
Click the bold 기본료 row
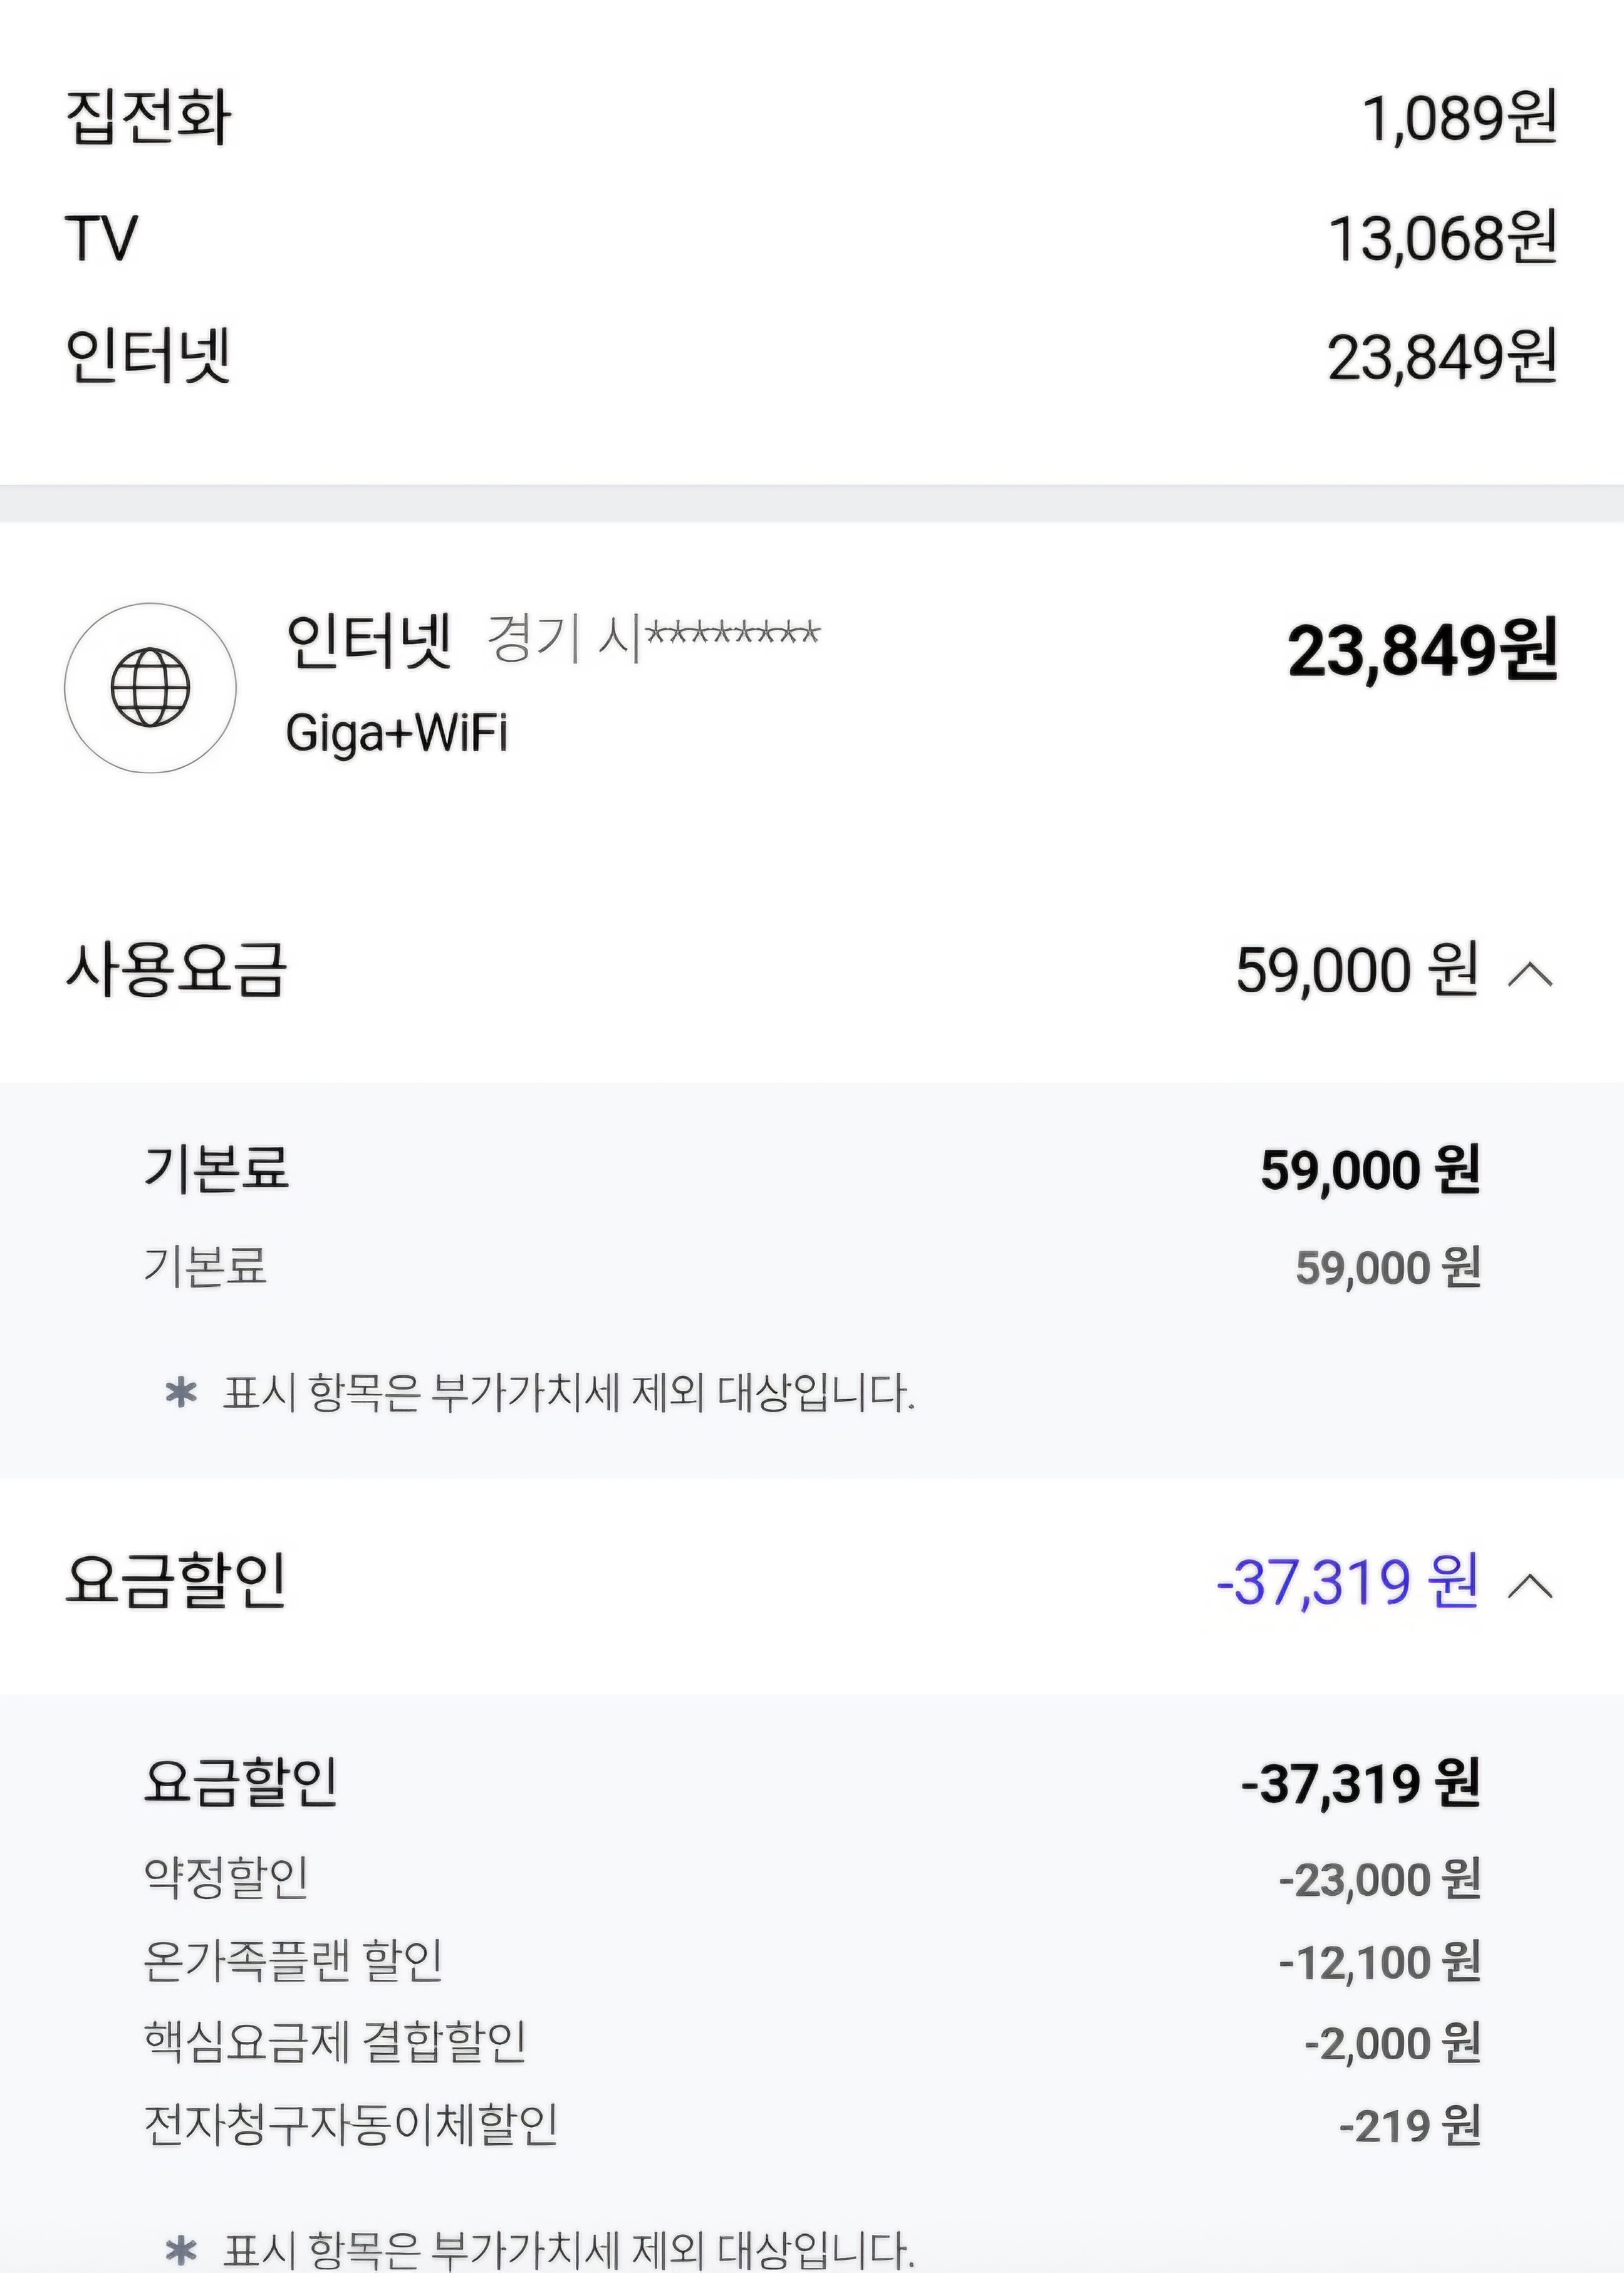point(811,1169)
